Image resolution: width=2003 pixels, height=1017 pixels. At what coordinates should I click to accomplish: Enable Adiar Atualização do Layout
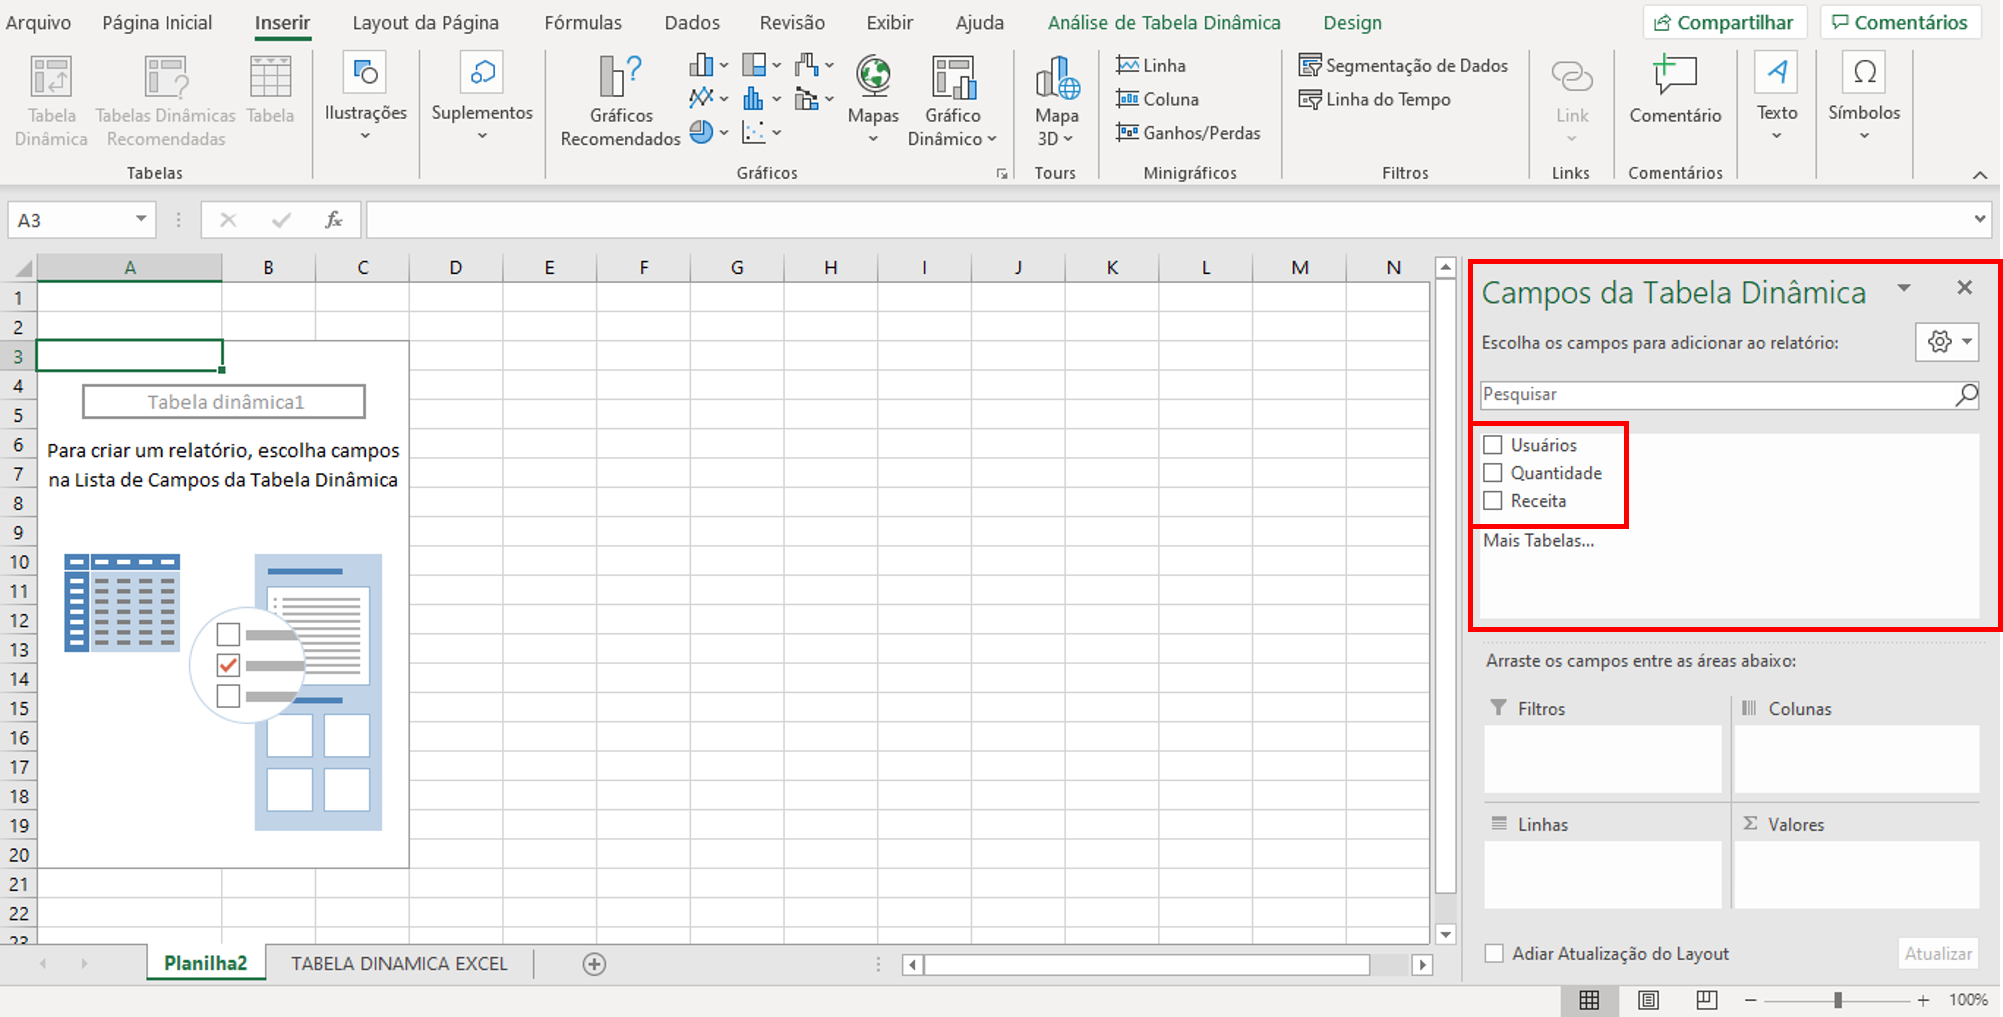pyautogui.click(x=1494, y=954)
